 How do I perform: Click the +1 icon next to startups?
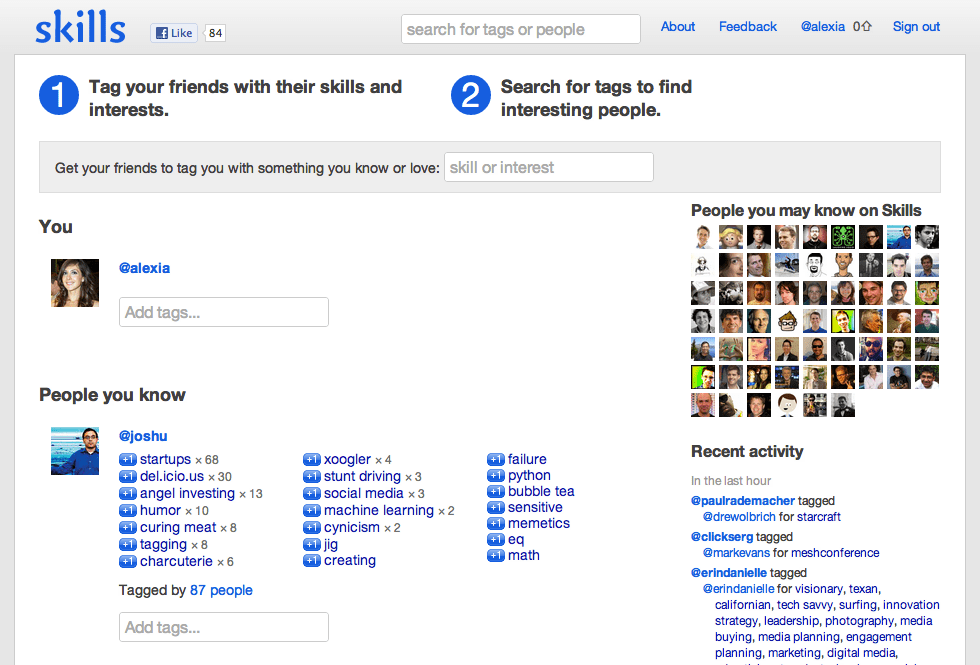click(x=127, y=460)
